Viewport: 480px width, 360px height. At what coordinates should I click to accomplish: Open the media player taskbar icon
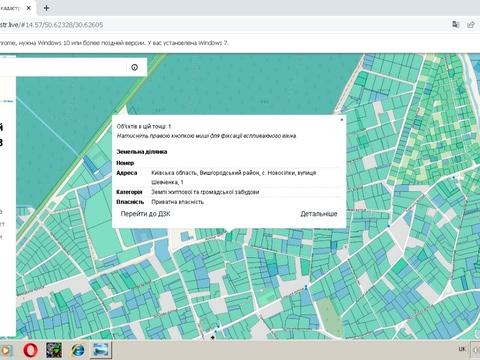tap(6, 350)
